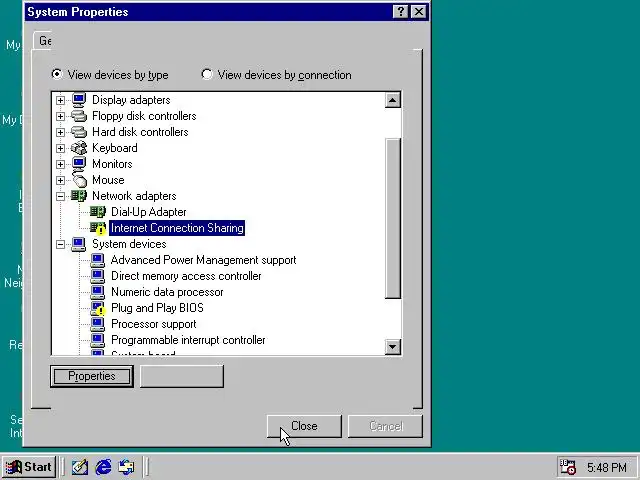Click the Plug and Play BIOS warning icon

(x=98, y=308)
